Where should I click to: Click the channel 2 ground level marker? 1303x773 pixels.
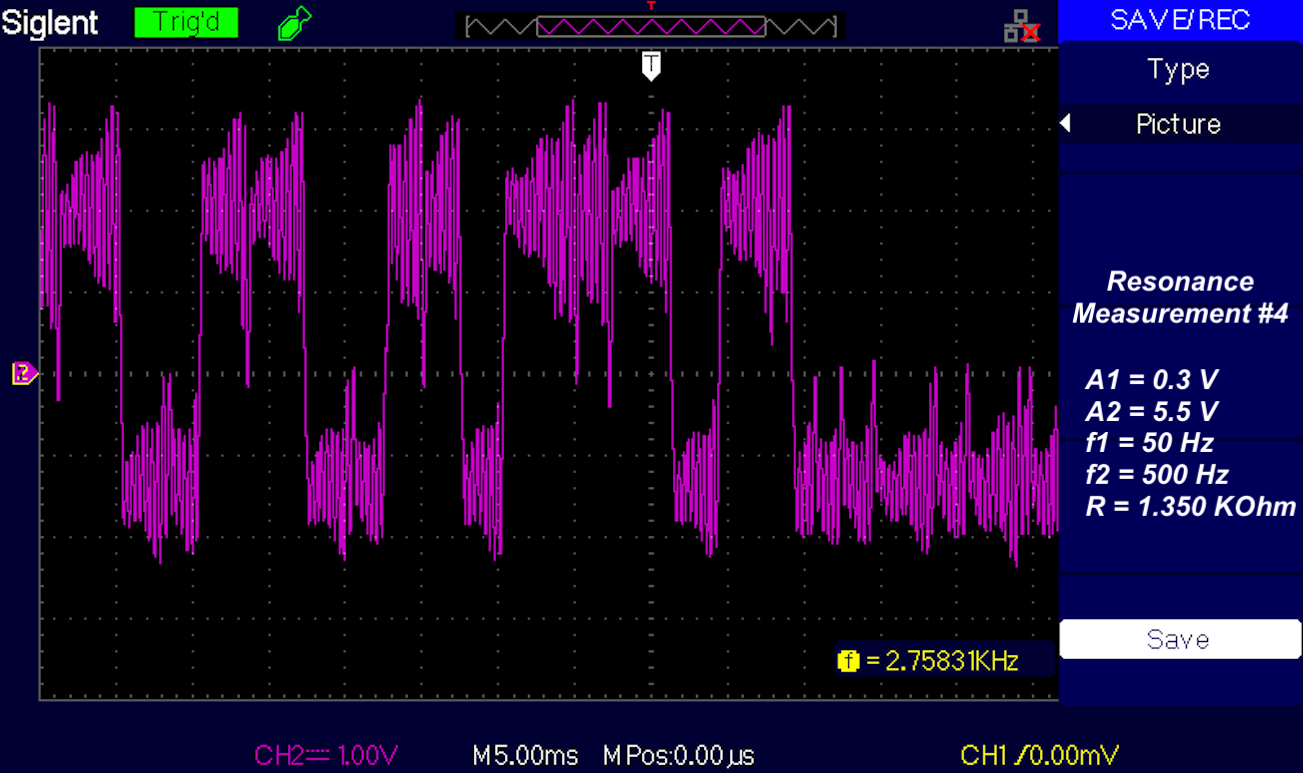point(24,374)
